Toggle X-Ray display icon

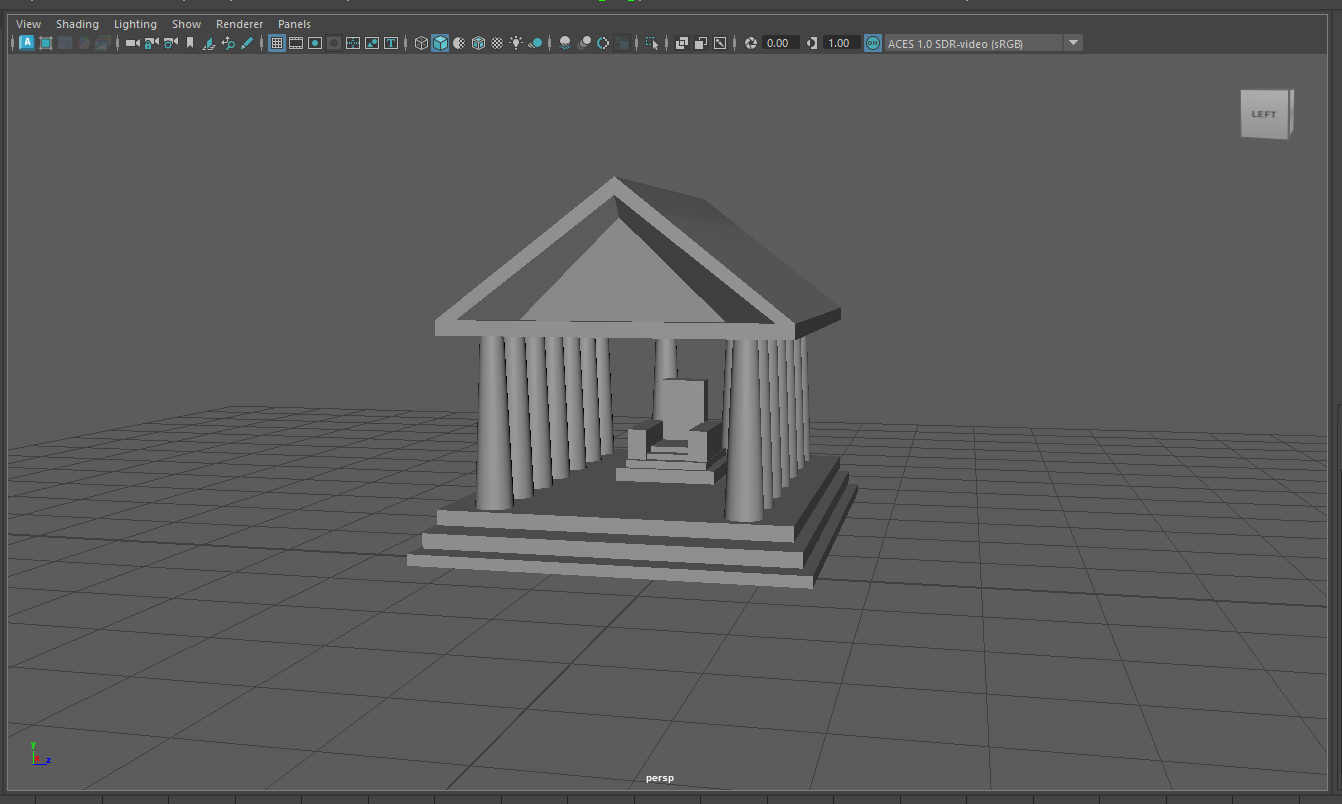[682, 43]
